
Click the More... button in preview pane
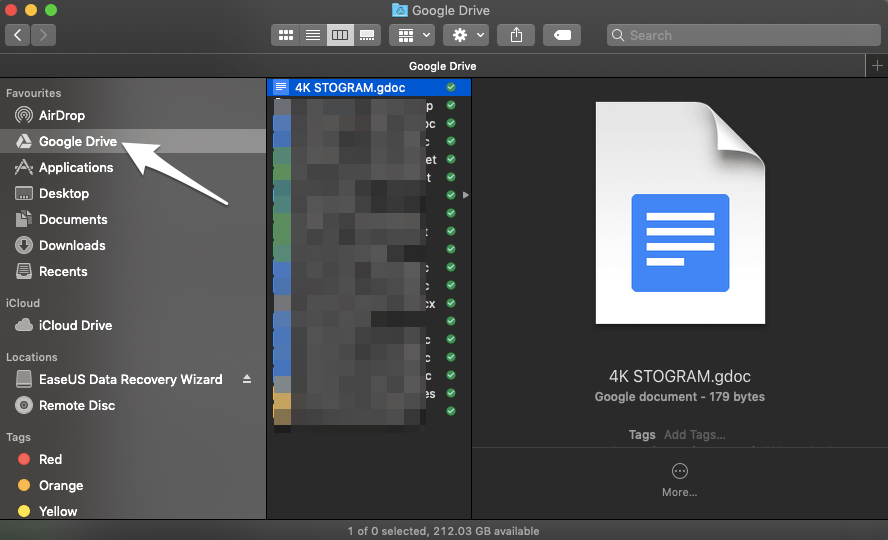click(x=680, y=479)
